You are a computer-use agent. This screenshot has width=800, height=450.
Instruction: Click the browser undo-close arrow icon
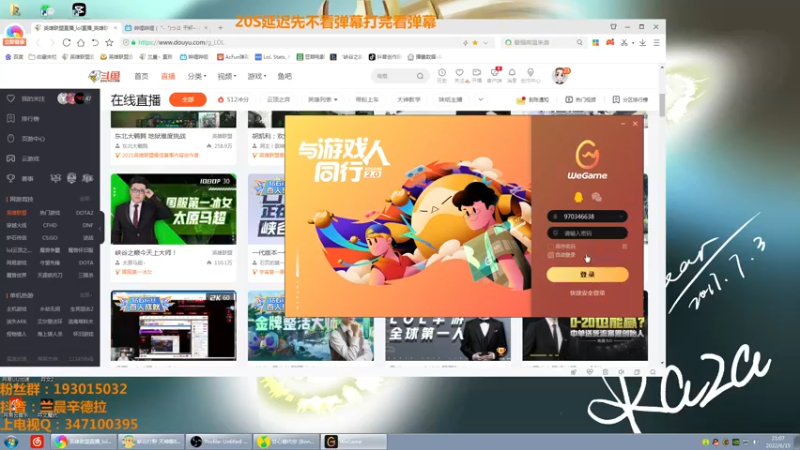pyautogui.click(x=95, y=43)
